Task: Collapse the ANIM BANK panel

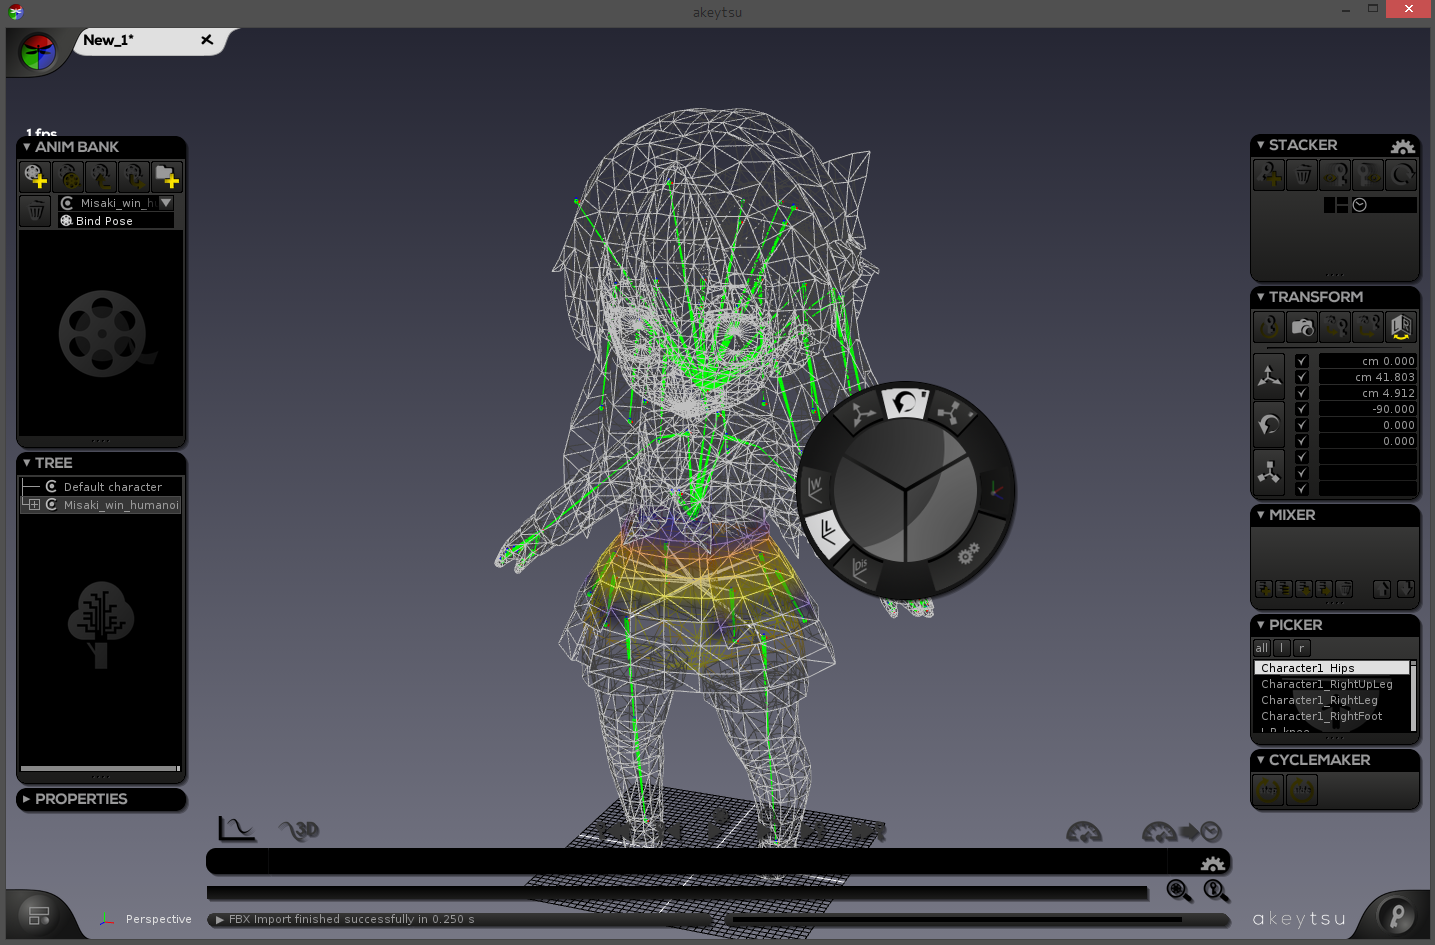Action: click(x=27, y=147)
